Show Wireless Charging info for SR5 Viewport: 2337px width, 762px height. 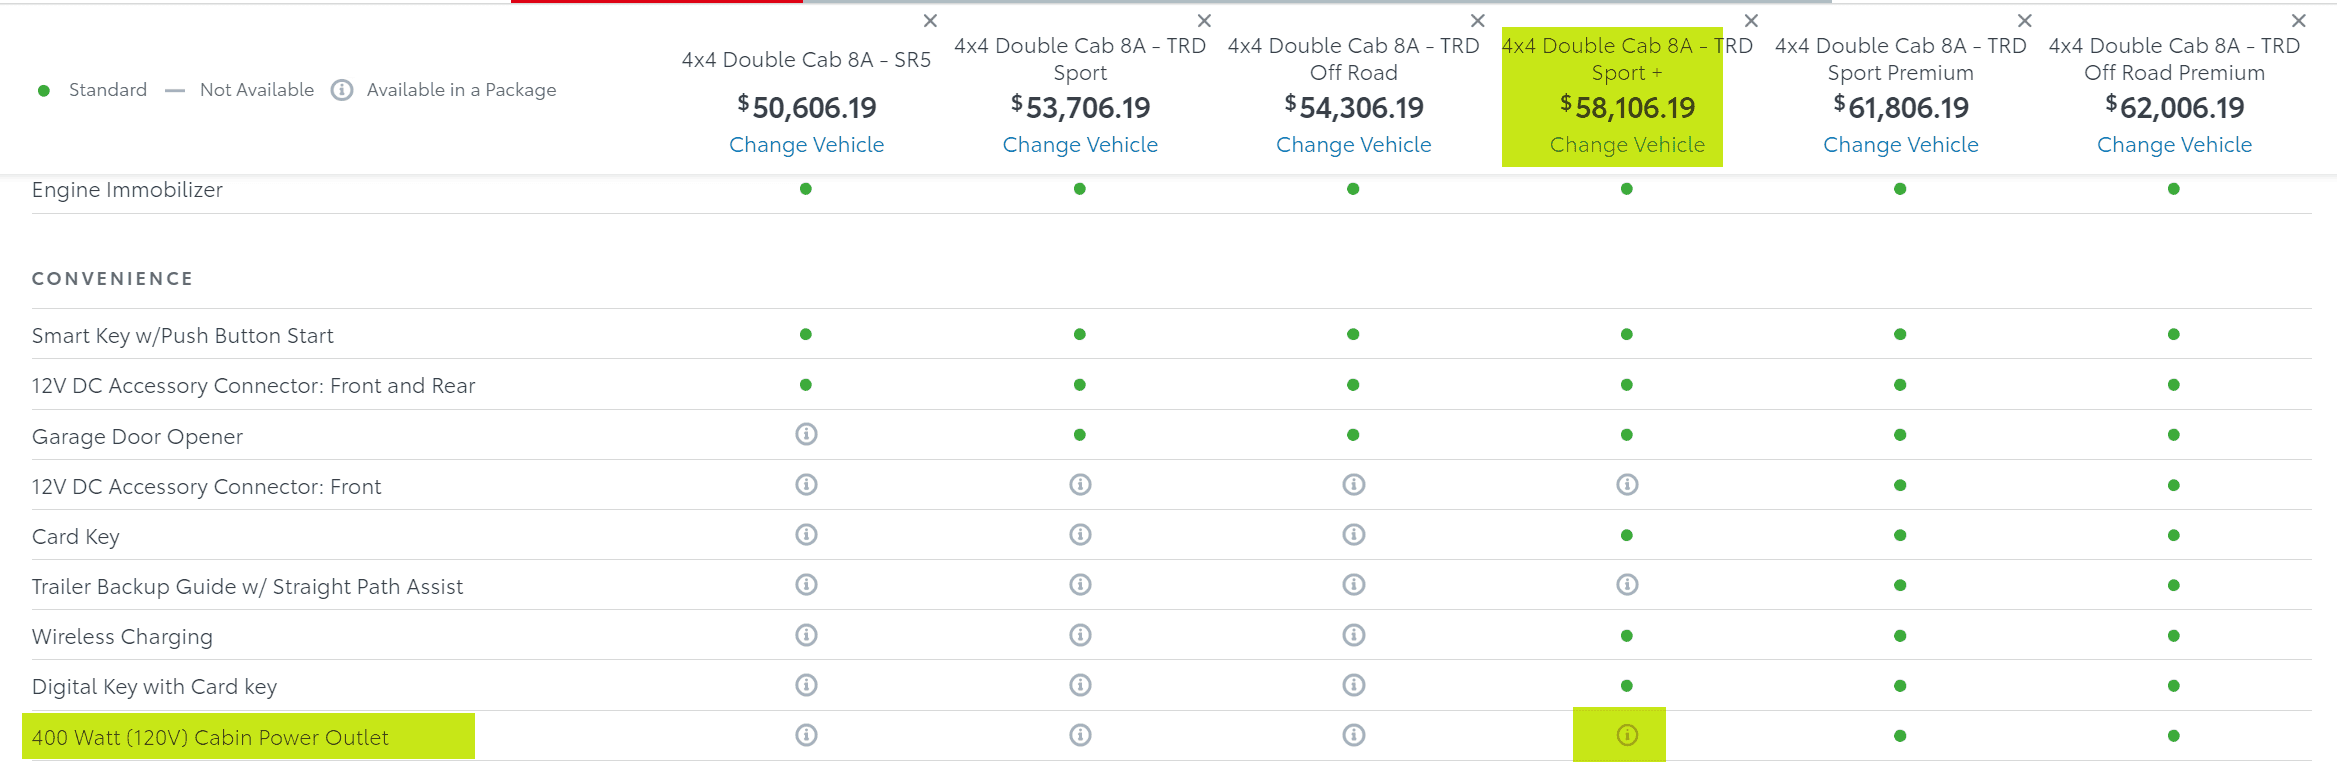pos(806,635)
